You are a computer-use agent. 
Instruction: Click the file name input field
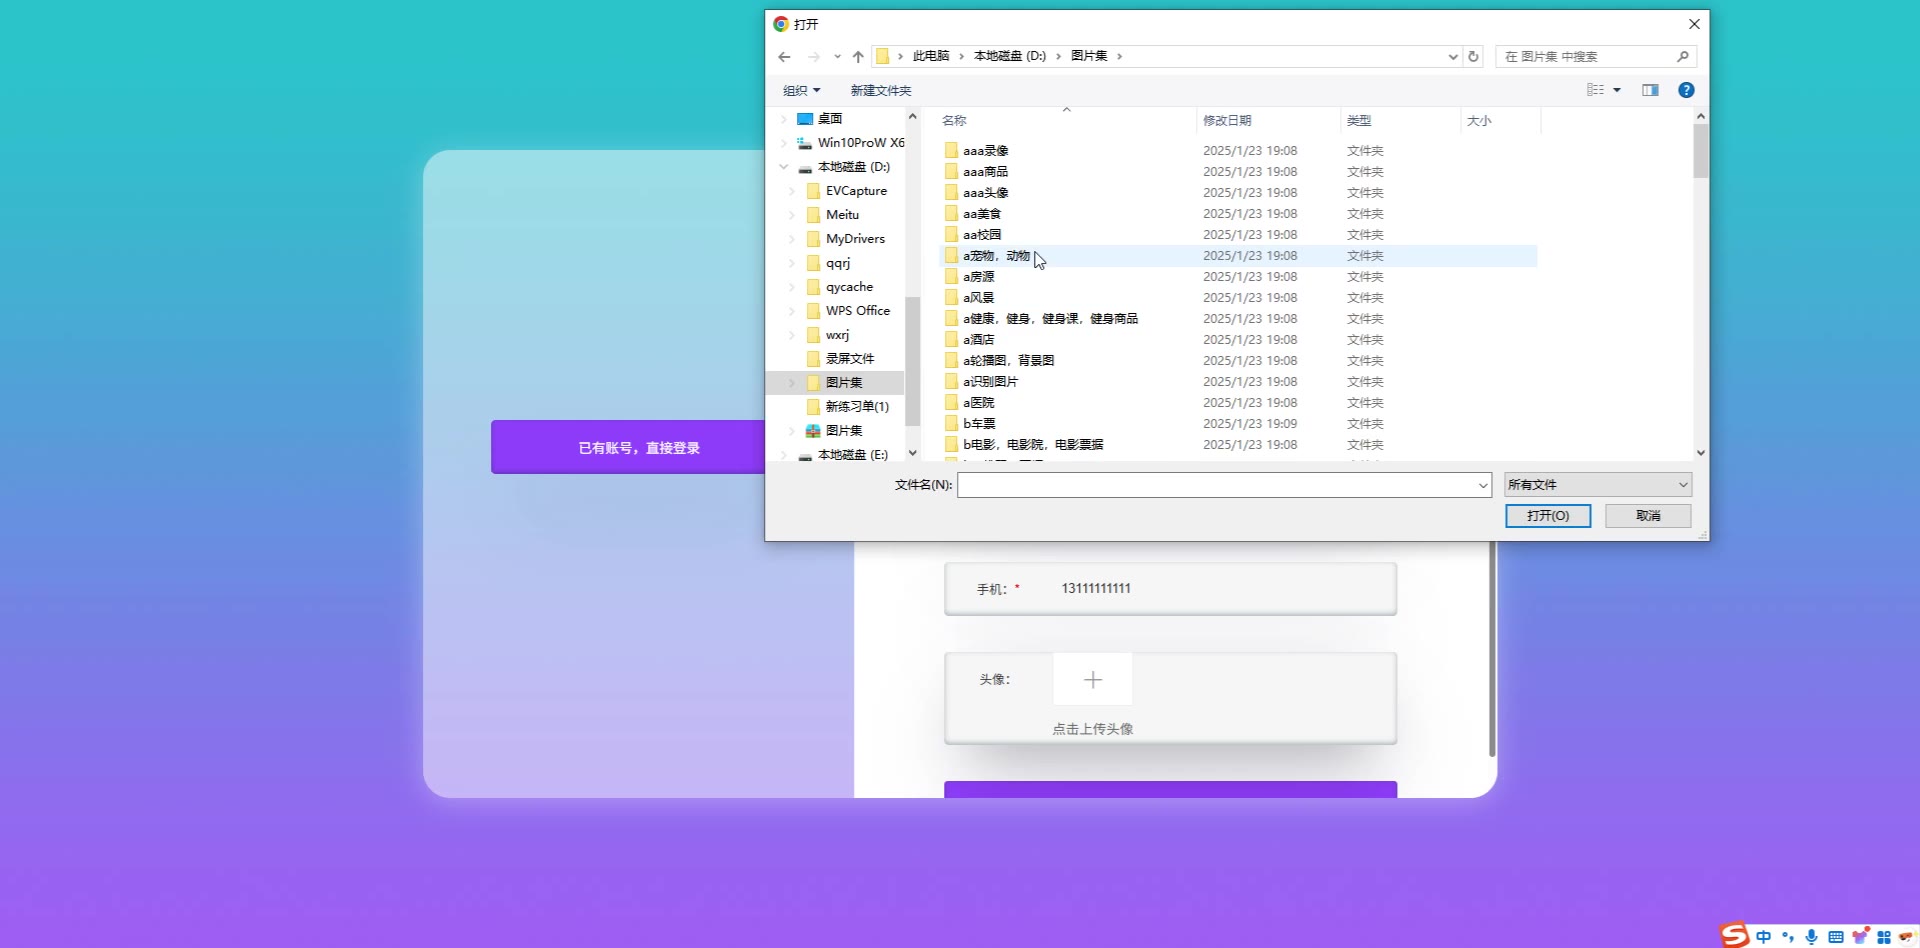(1215, 485)
